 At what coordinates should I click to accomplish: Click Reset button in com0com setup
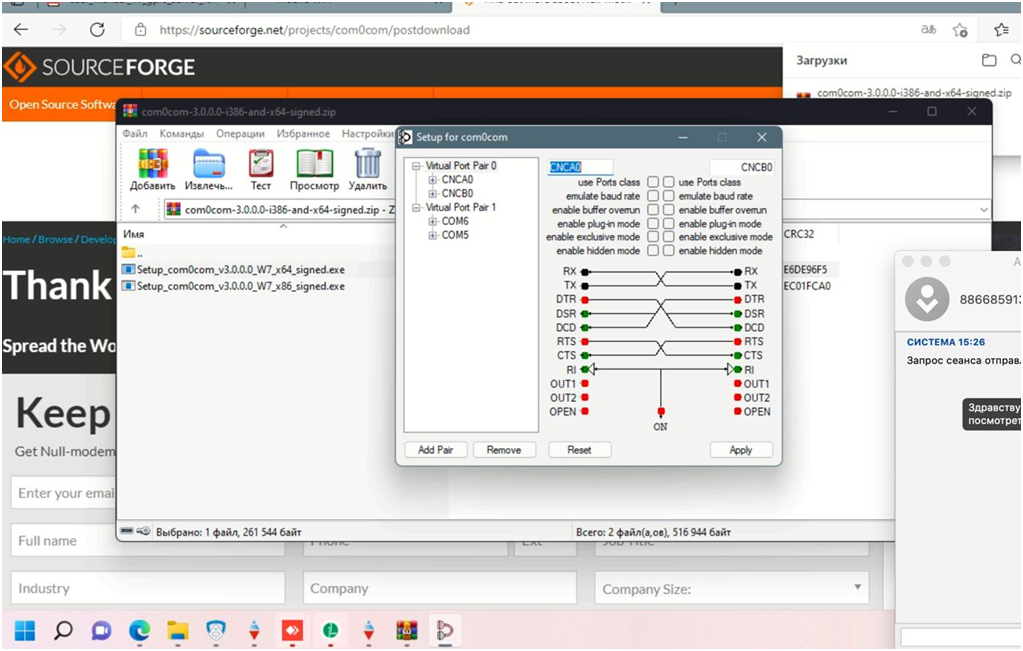579,450
